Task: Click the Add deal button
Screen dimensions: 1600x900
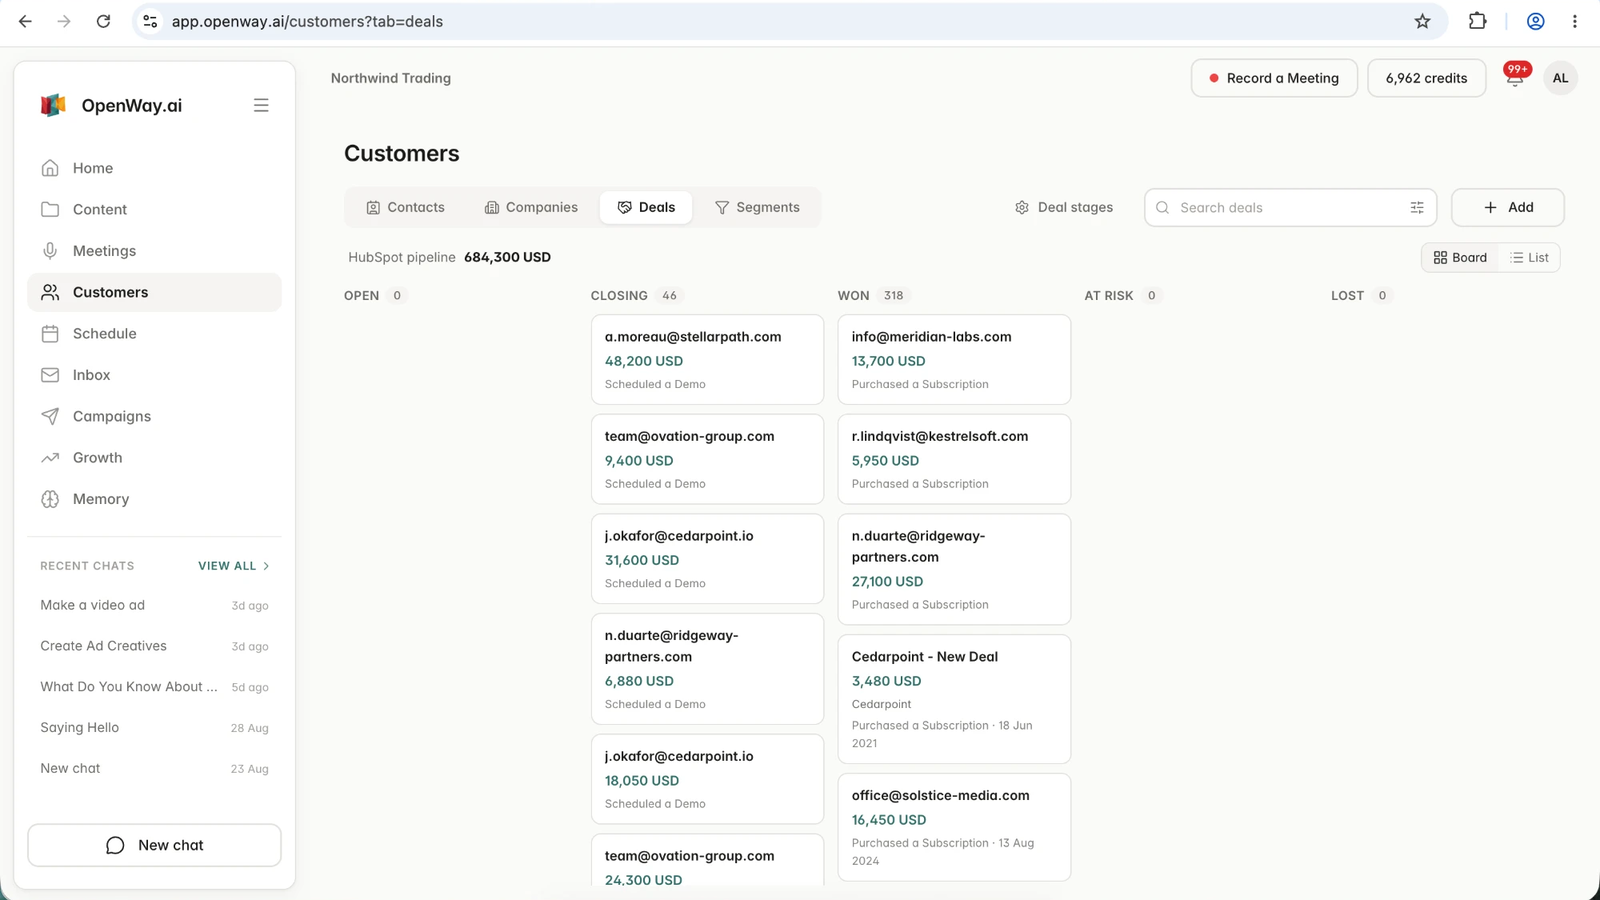Action: (1507, 207)
